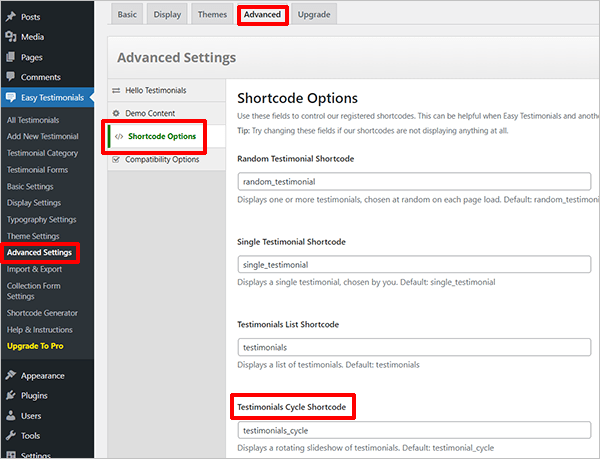The height and width of the screenshot is (459, 600).
Task: Switch to the Basic tab
Action: (127, 14)
